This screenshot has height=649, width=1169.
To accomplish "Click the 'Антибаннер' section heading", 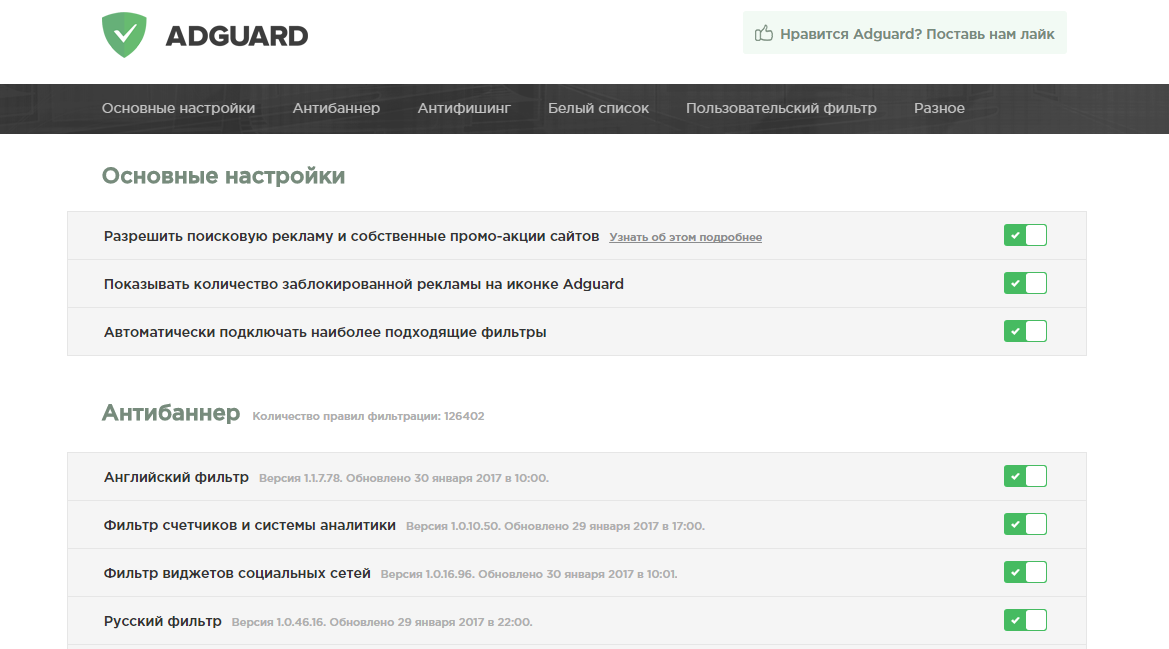I will click(x=171, y=412).
